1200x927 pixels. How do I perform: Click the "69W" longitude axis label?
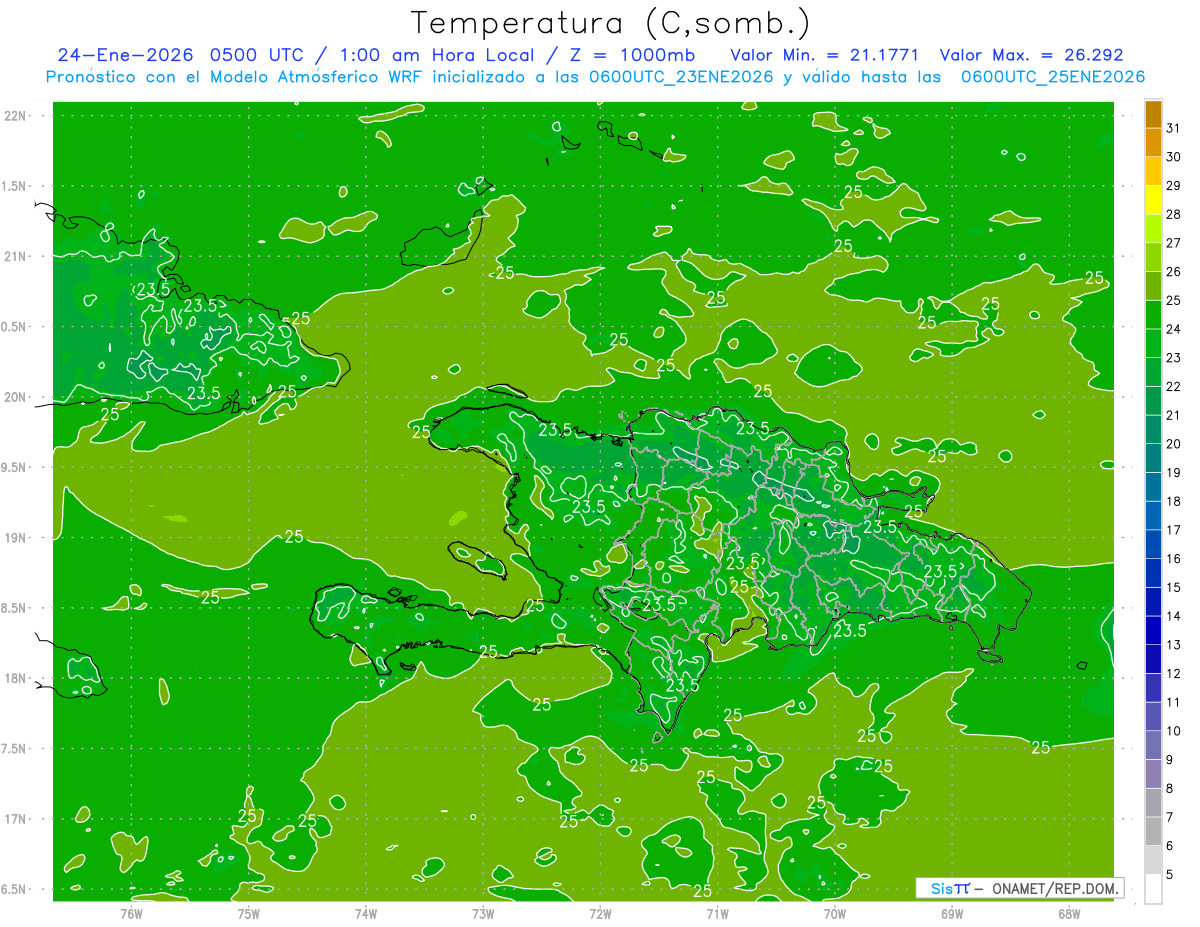pyautogui.click(x=952, y=914)
